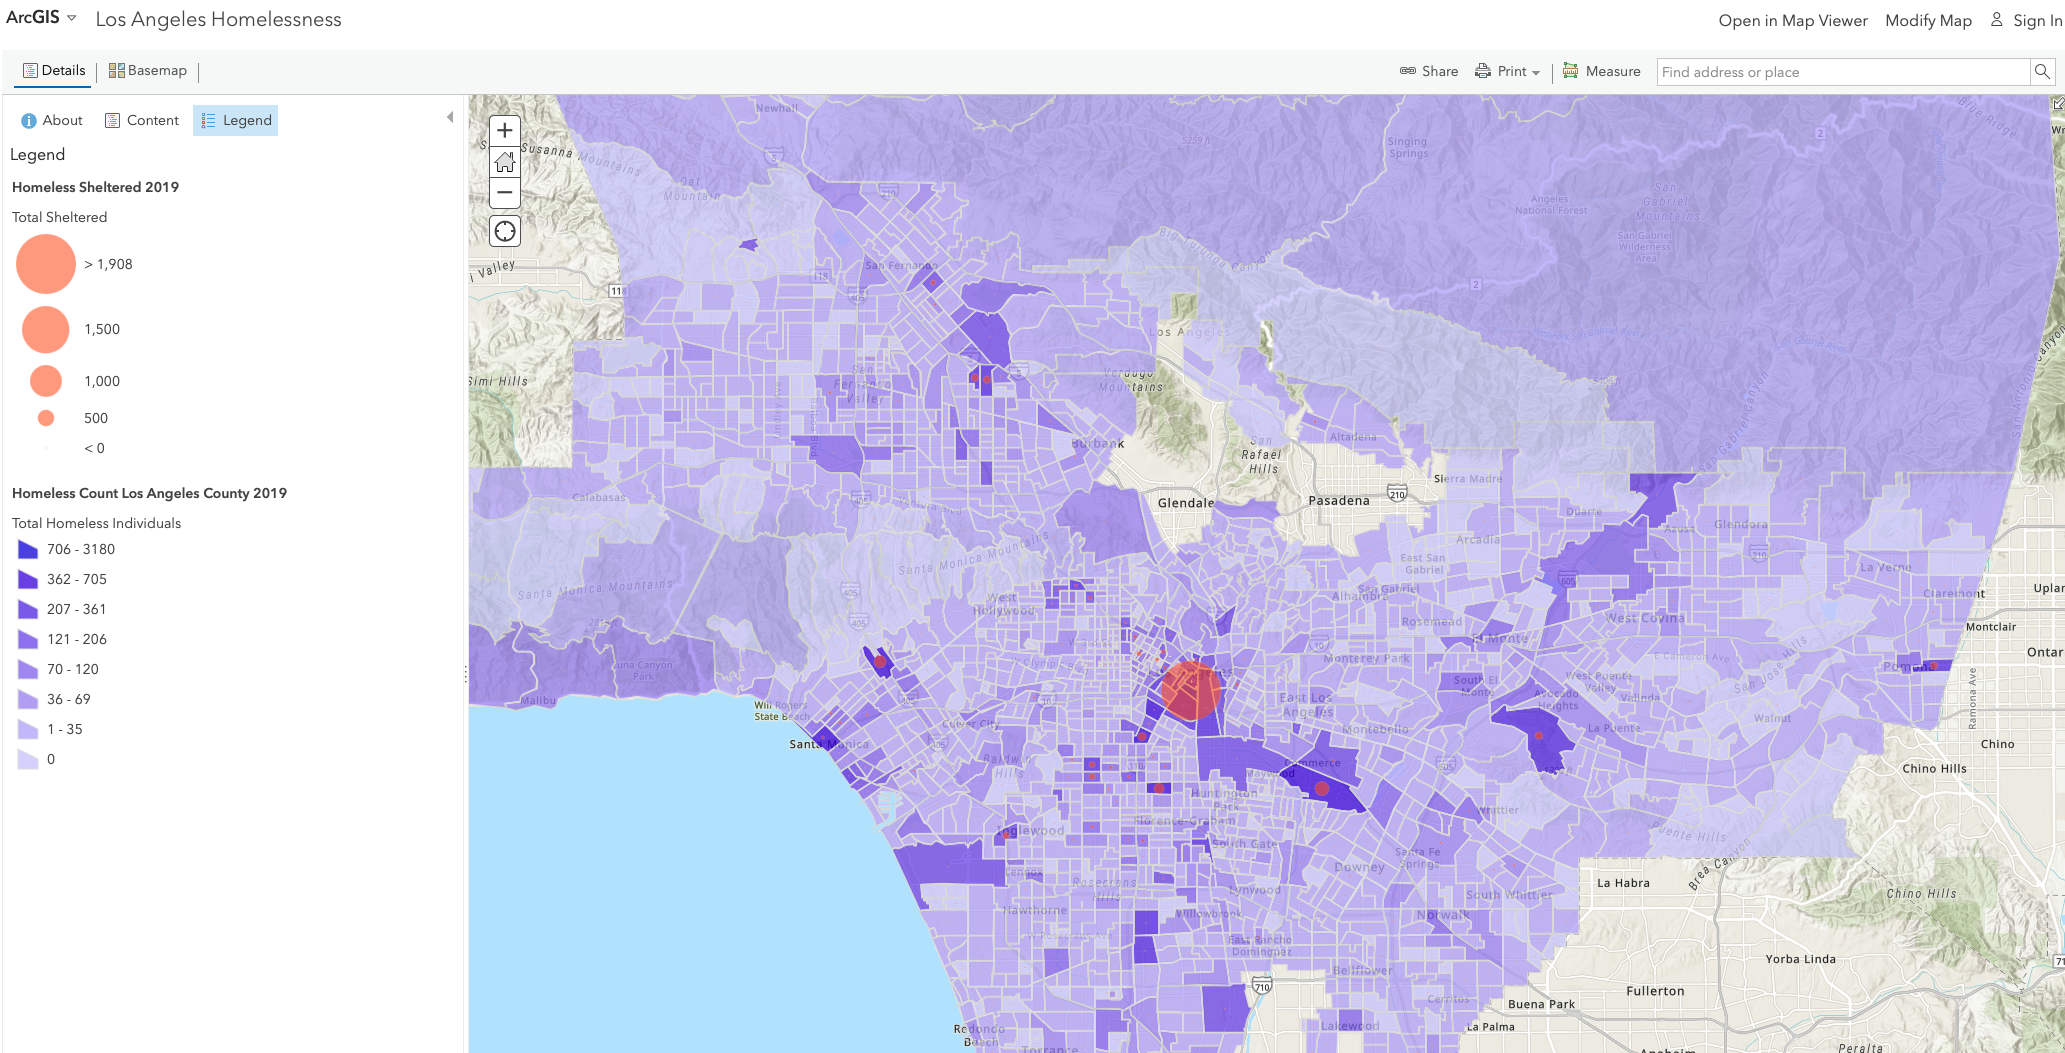
Task: Switch to the Content tab
Action: 142,121
